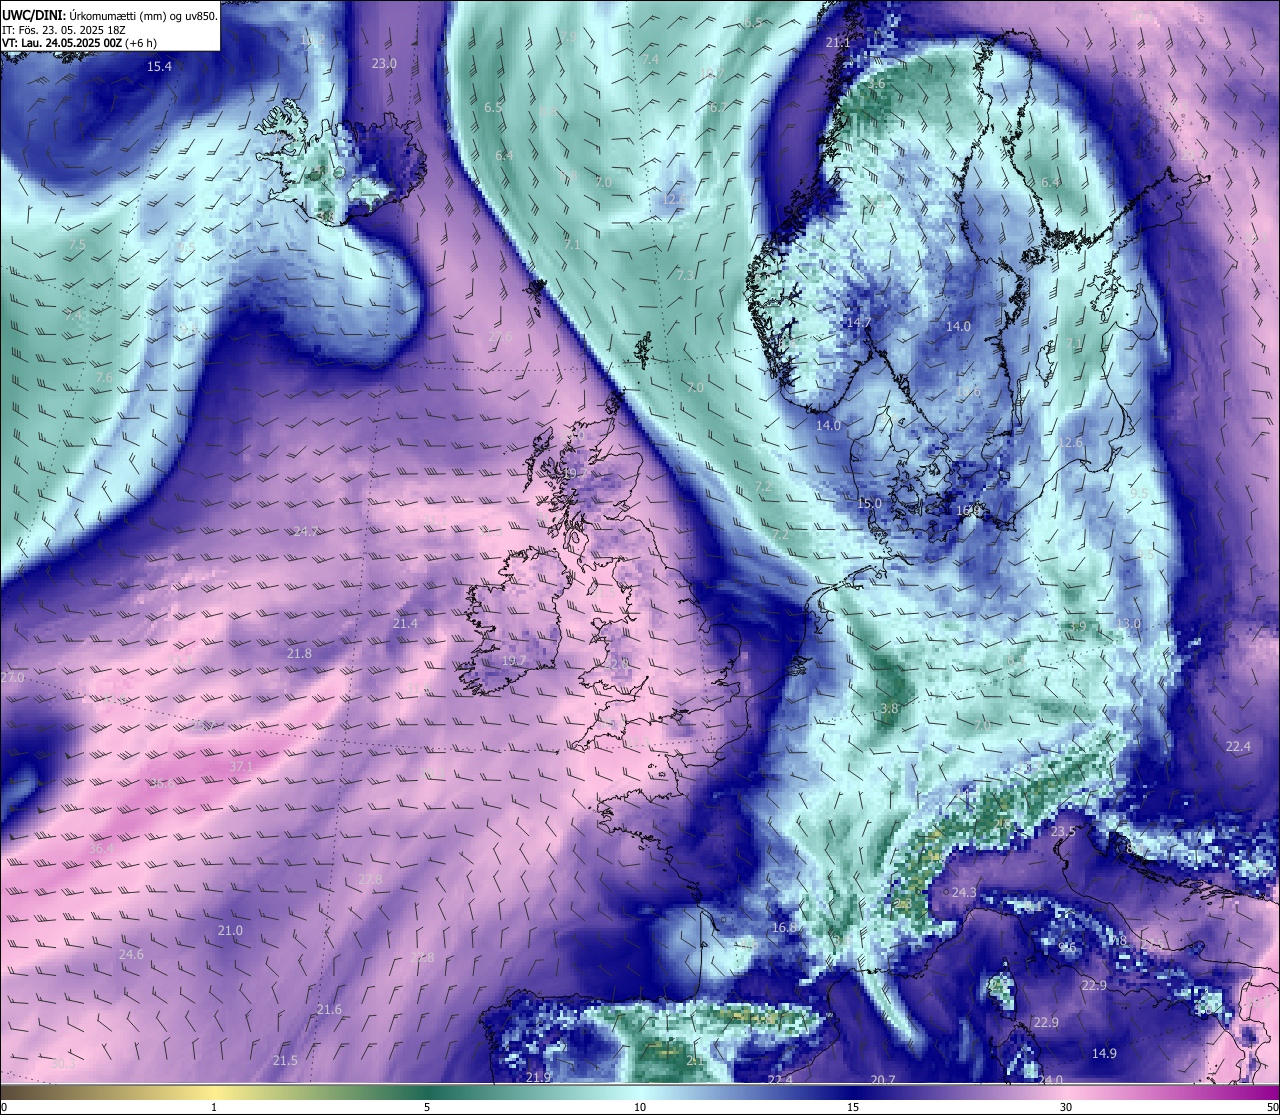Click the 23.0 value label north of Iceland
1280x1115 pixels.
pos(384,63)
